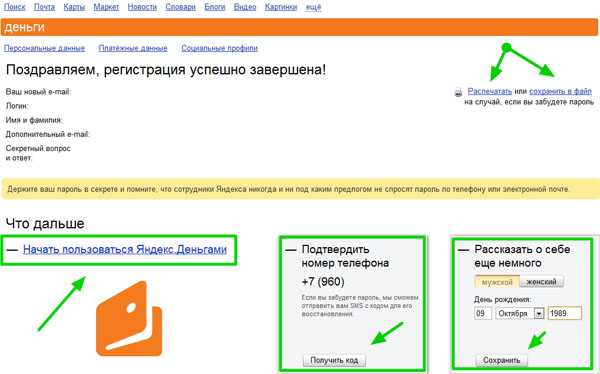Click the orange wallet logo
Image resolution: width=600 pixels, height=374 pixels.
(129, 318)
